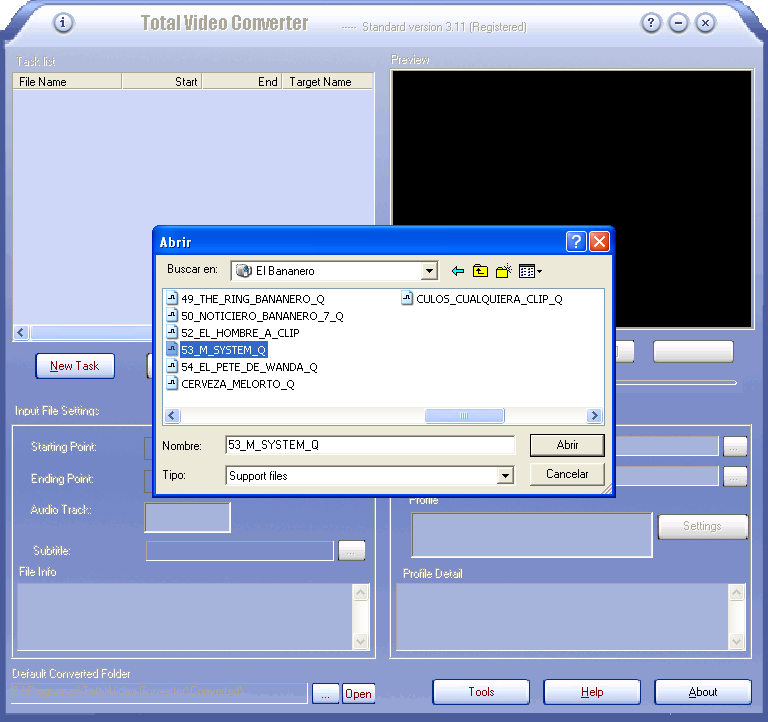This screenshot has height=722, width=768.
Task: Click the Abrir dialog context help button
Action: [x=576, y=241]
